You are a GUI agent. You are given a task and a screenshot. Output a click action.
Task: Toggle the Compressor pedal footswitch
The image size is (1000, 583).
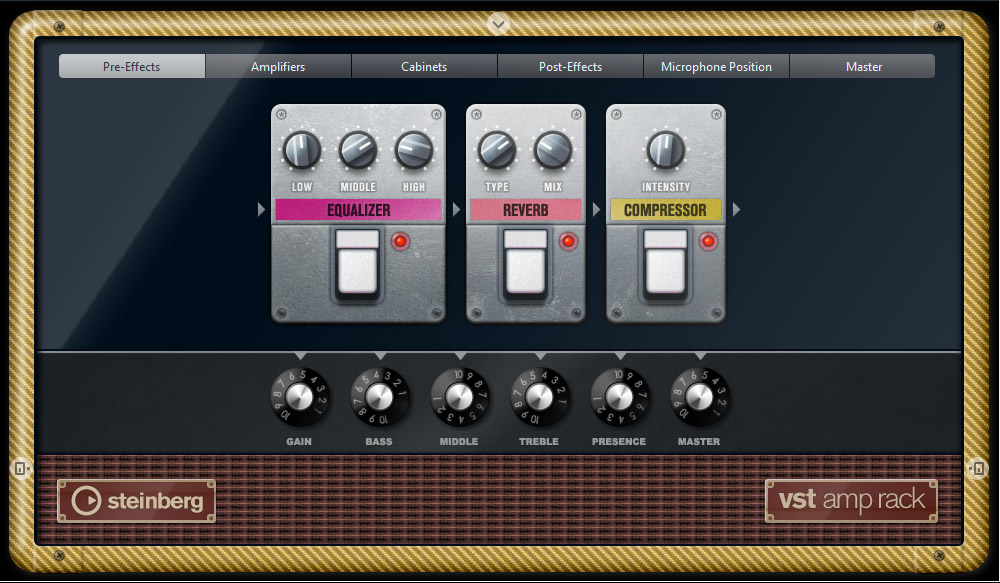[665, 264]
